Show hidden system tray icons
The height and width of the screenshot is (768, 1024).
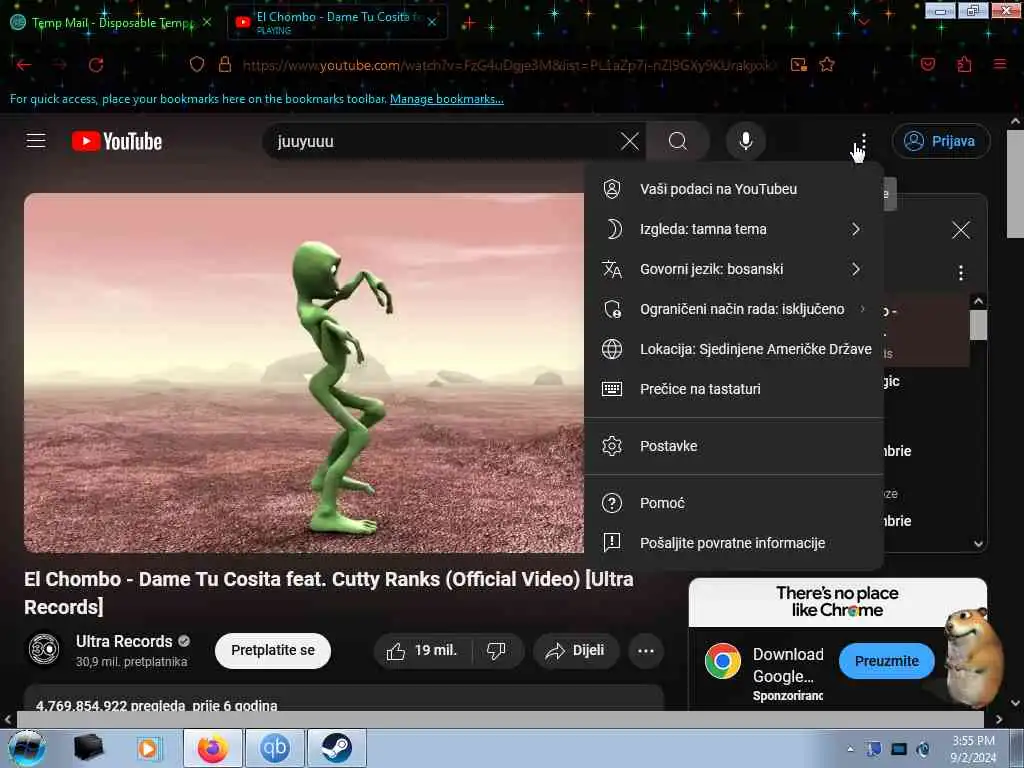850,749
